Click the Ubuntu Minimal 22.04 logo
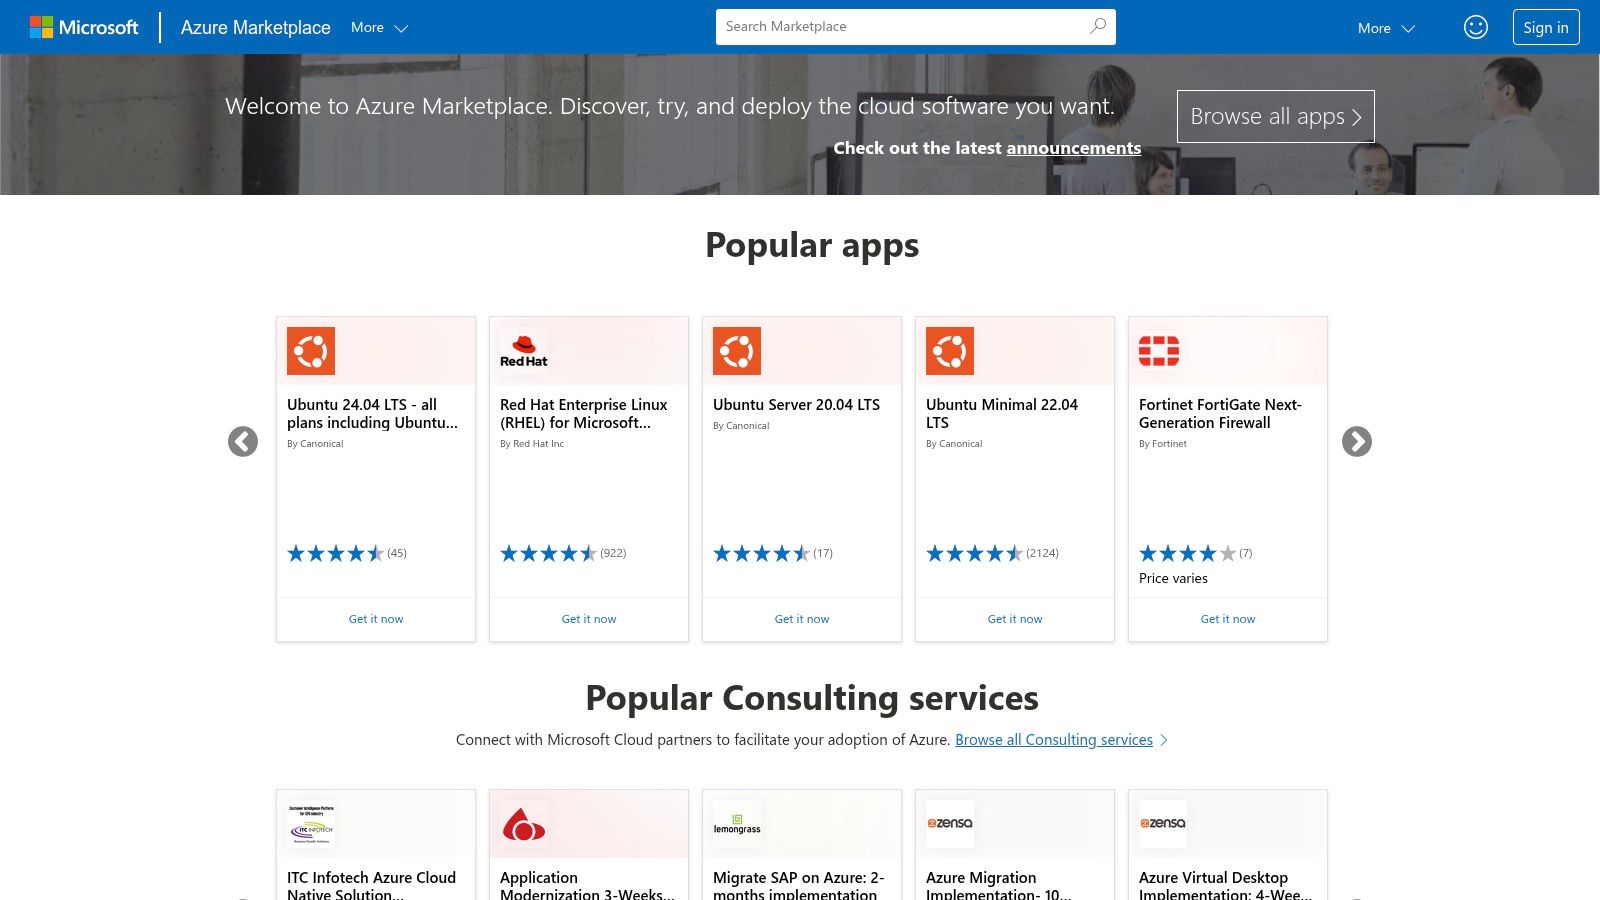This screenshot has width=1600, height=900. 950,351
